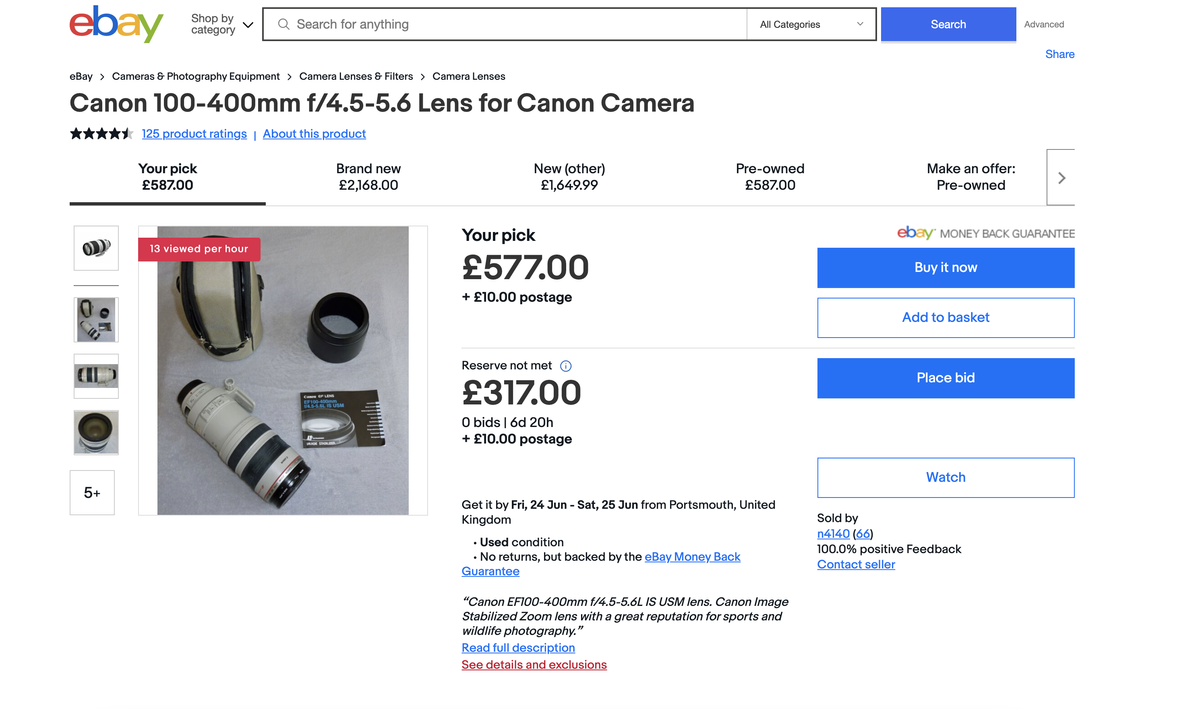Click the right arrow to see more offers

(x=1061, y=177)
